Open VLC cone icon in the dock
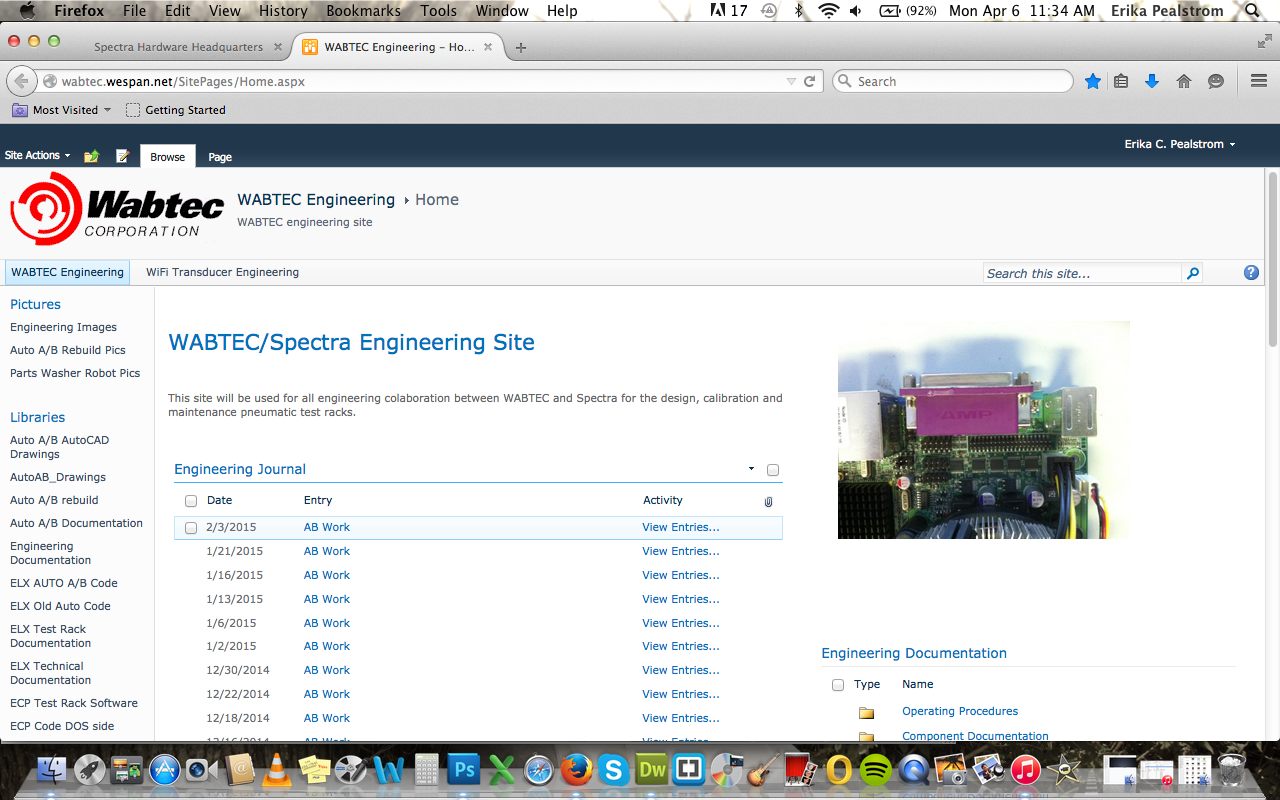 [275, 769]
